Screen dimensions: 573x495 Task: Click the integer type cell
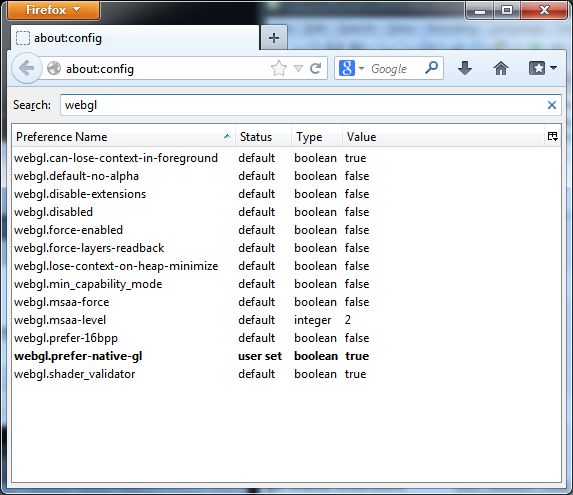(312, 320)
